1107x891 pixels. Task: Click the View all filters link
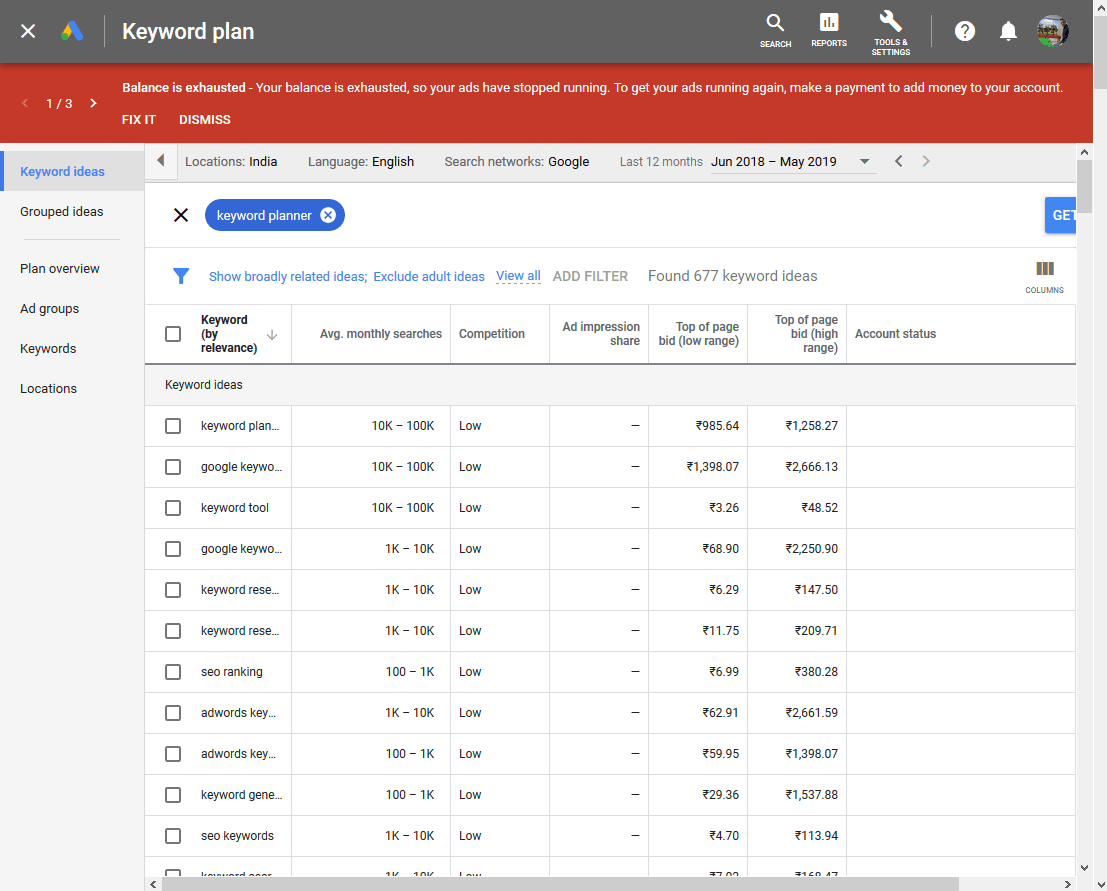tap(518, 276)
